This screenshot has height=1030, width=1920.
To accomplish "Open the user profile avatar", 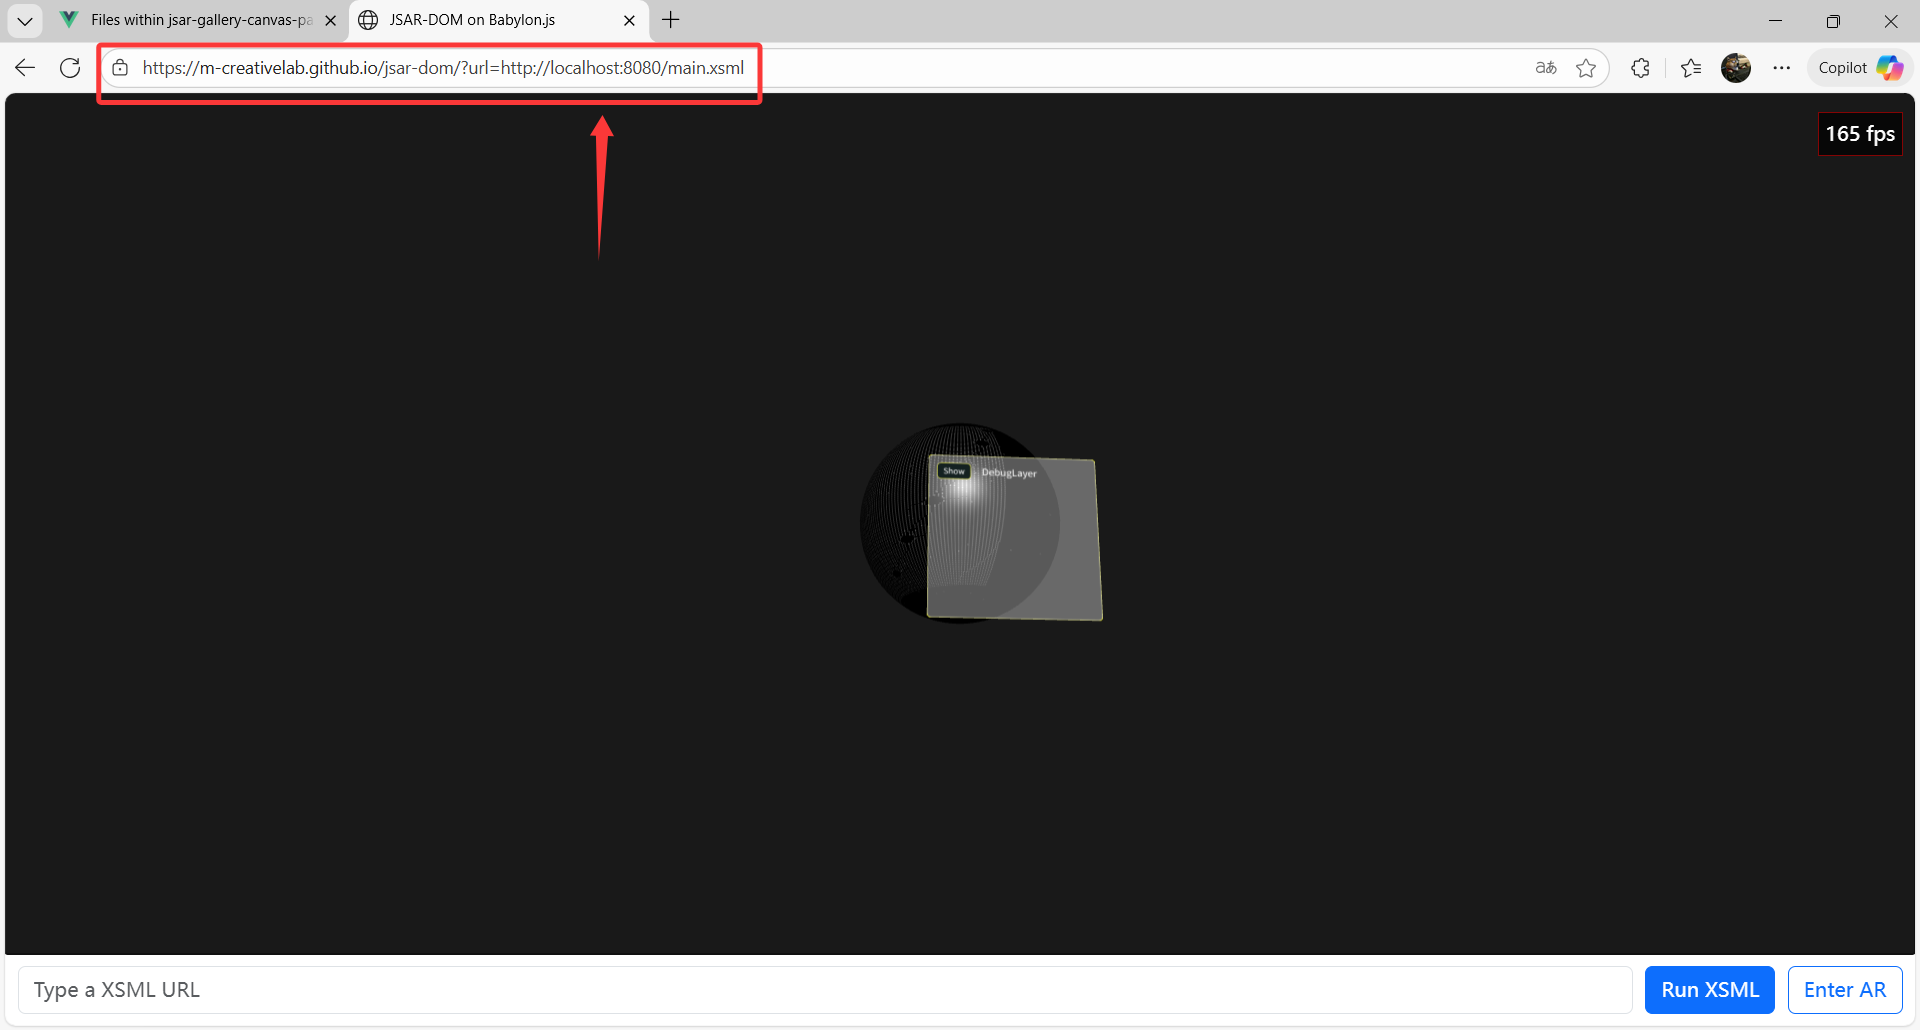I will [x=1736, y=68].
